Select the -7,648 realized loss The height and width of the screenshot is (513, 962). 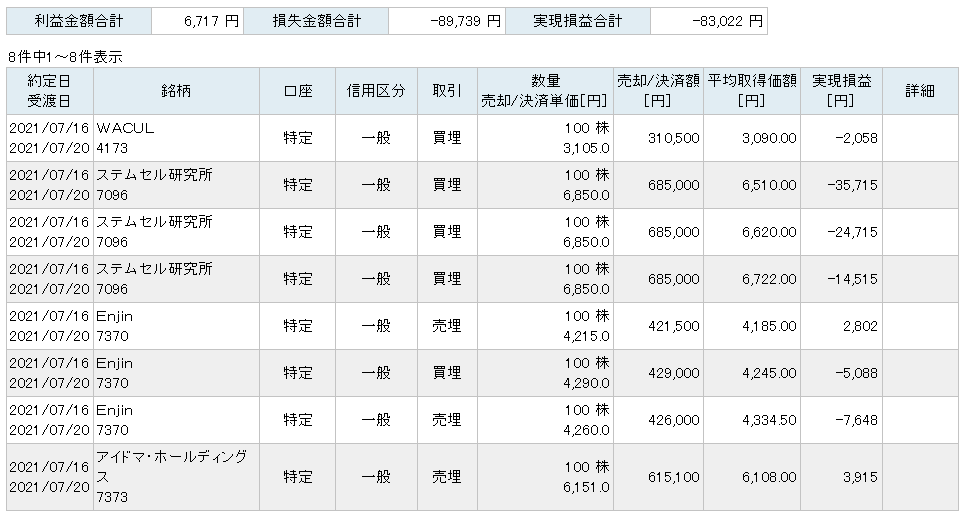click(856, 420)
